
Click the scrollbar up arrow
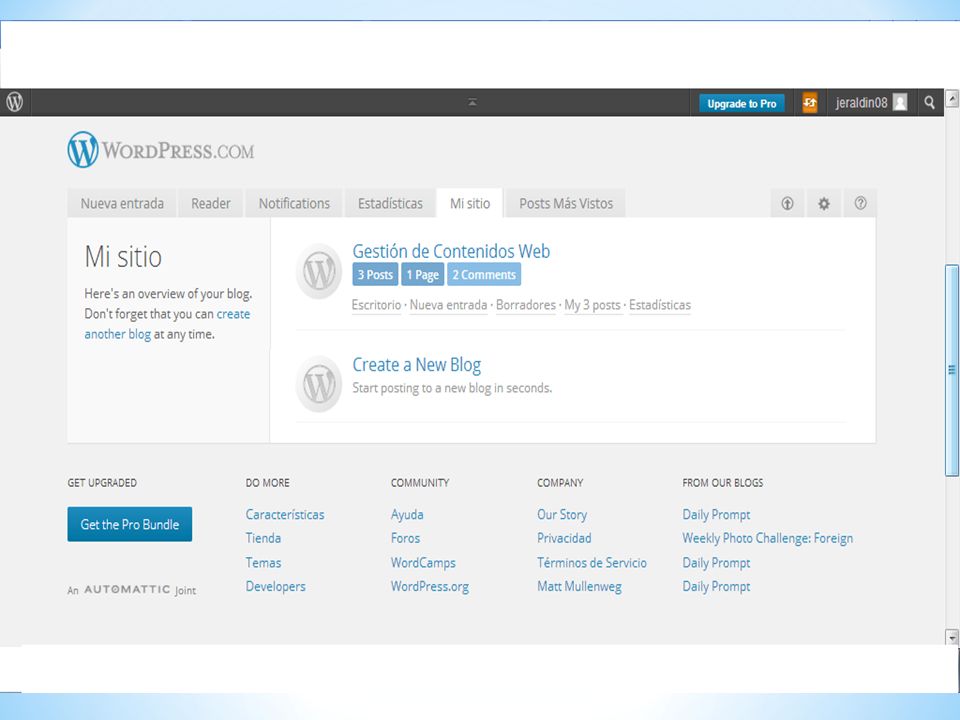coord(952,98)
